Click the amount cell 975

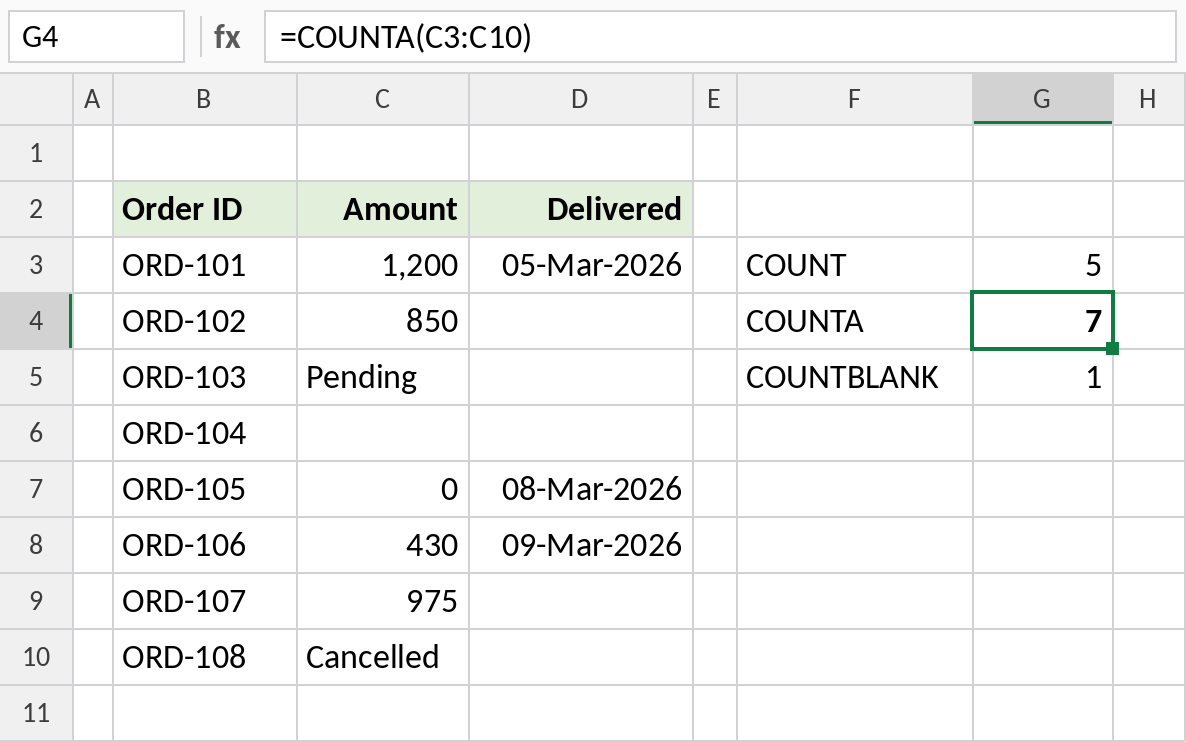tap(383, 601)
